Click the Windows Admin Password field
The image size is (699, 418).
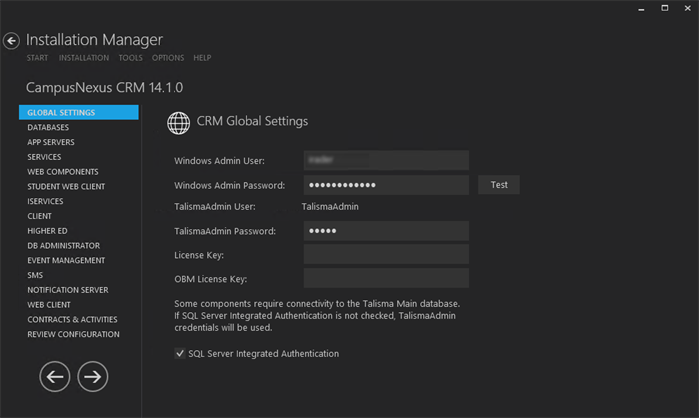386,185
